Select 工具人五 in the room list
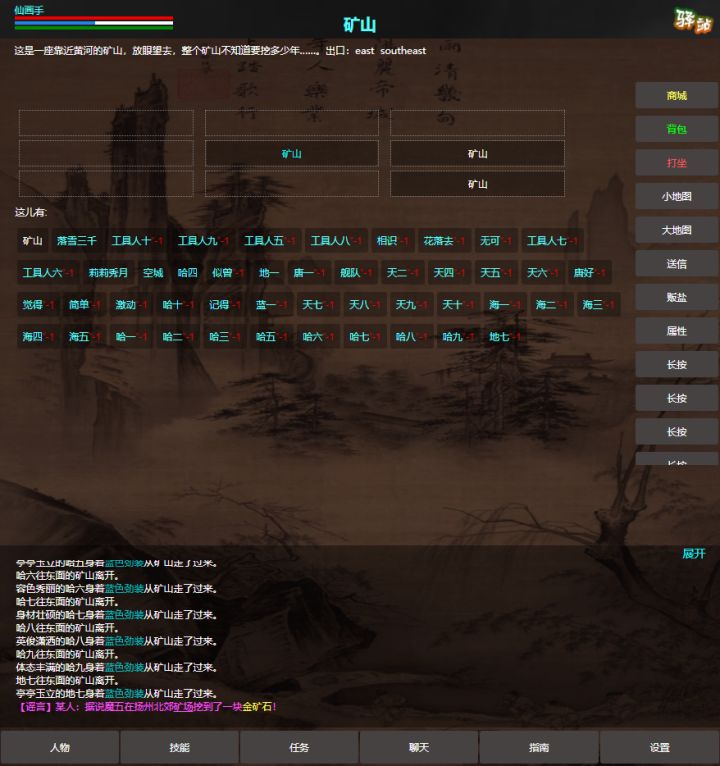 [x=270, y=241]
